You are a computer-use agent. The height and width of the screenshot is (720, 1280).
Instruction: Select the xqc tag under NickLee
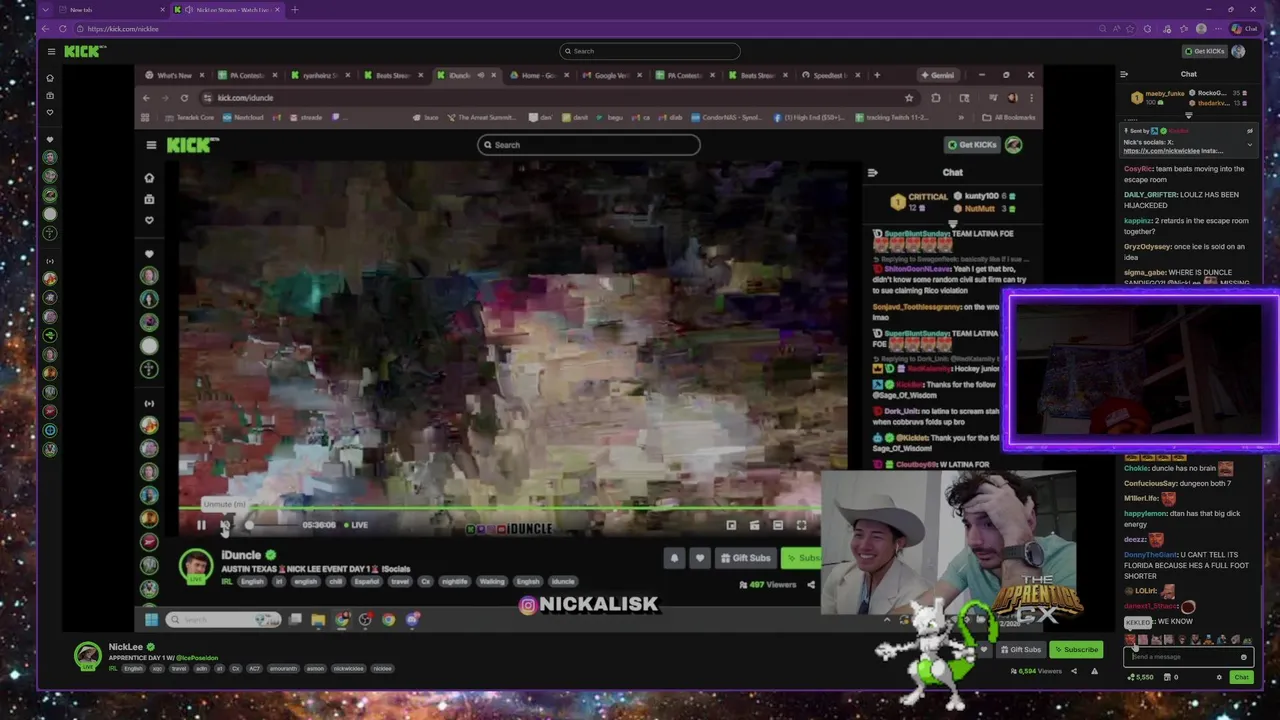pyautogui.click(x=157, y=668)
